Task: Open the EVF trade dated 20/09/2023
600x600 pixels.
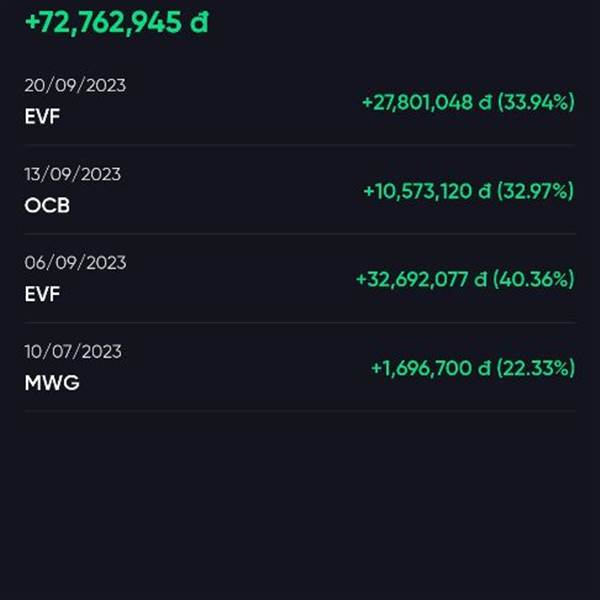Action: click(x=300, y=101)
